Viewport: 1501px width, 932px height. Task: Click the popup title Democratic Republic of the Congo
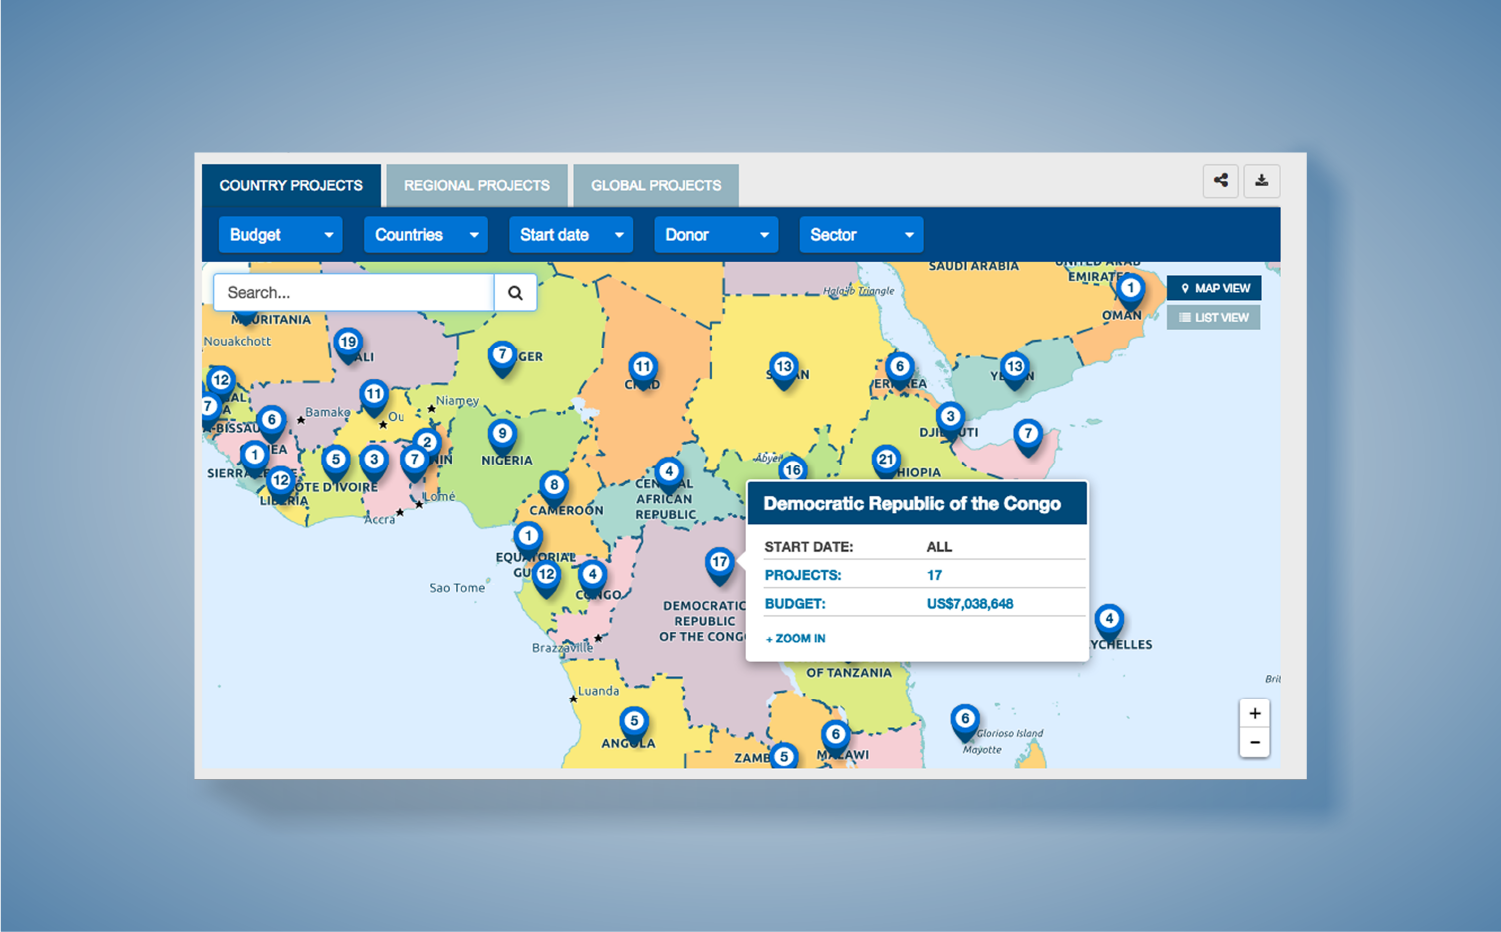tap(912, 503)
